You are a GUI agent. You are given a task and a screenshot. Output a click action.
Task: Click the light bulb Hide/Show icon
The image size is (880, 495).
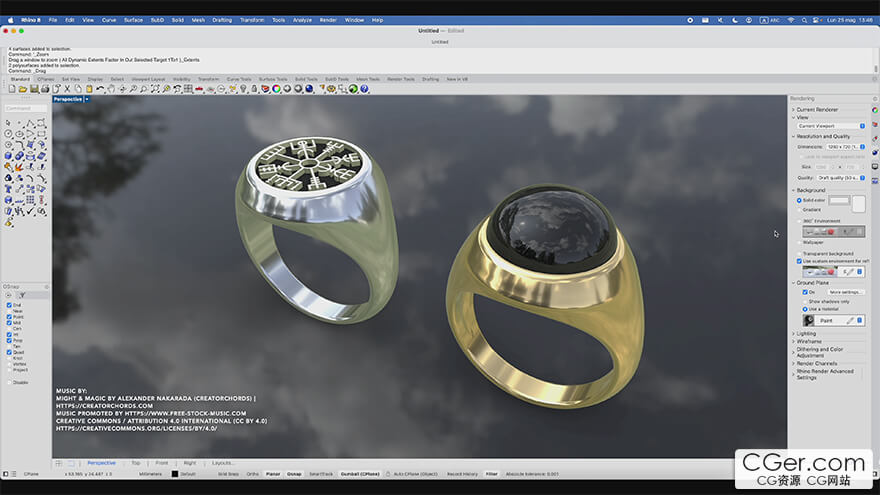(244, 89)
